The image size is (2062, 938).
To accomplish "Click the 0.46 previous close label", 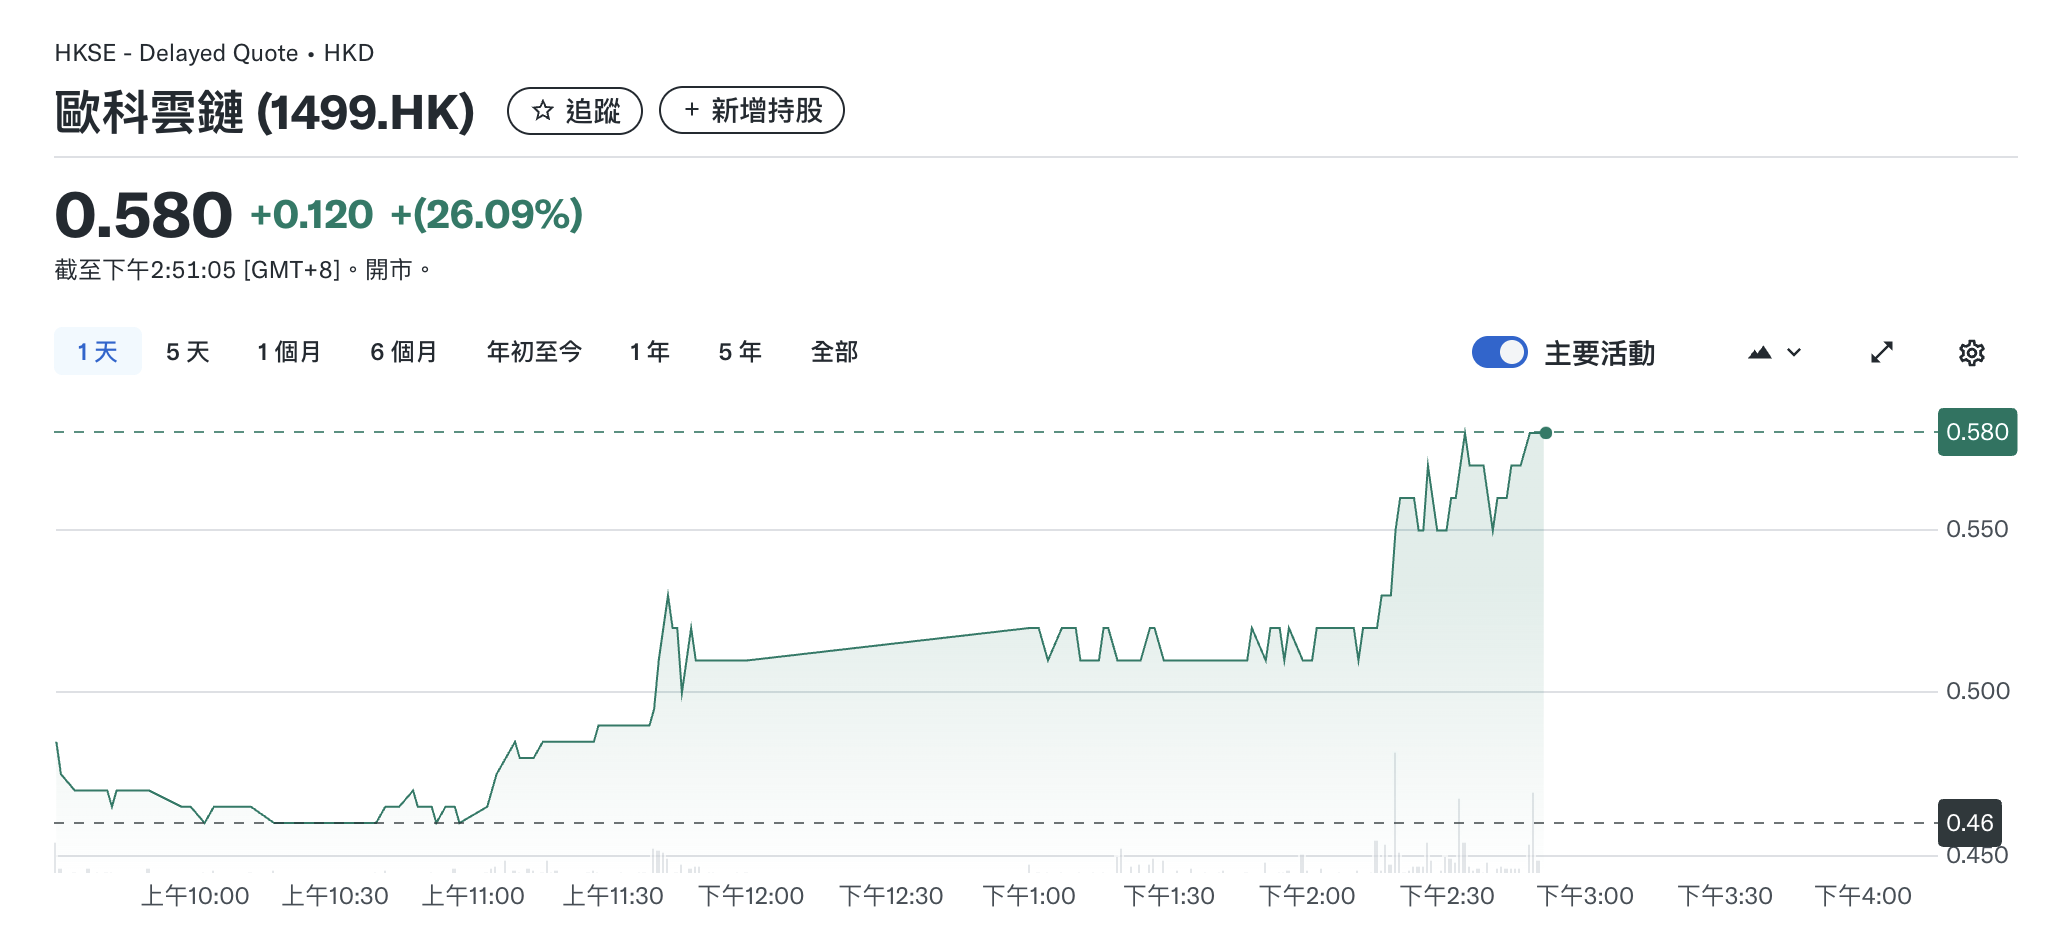I will point(1969,823).
